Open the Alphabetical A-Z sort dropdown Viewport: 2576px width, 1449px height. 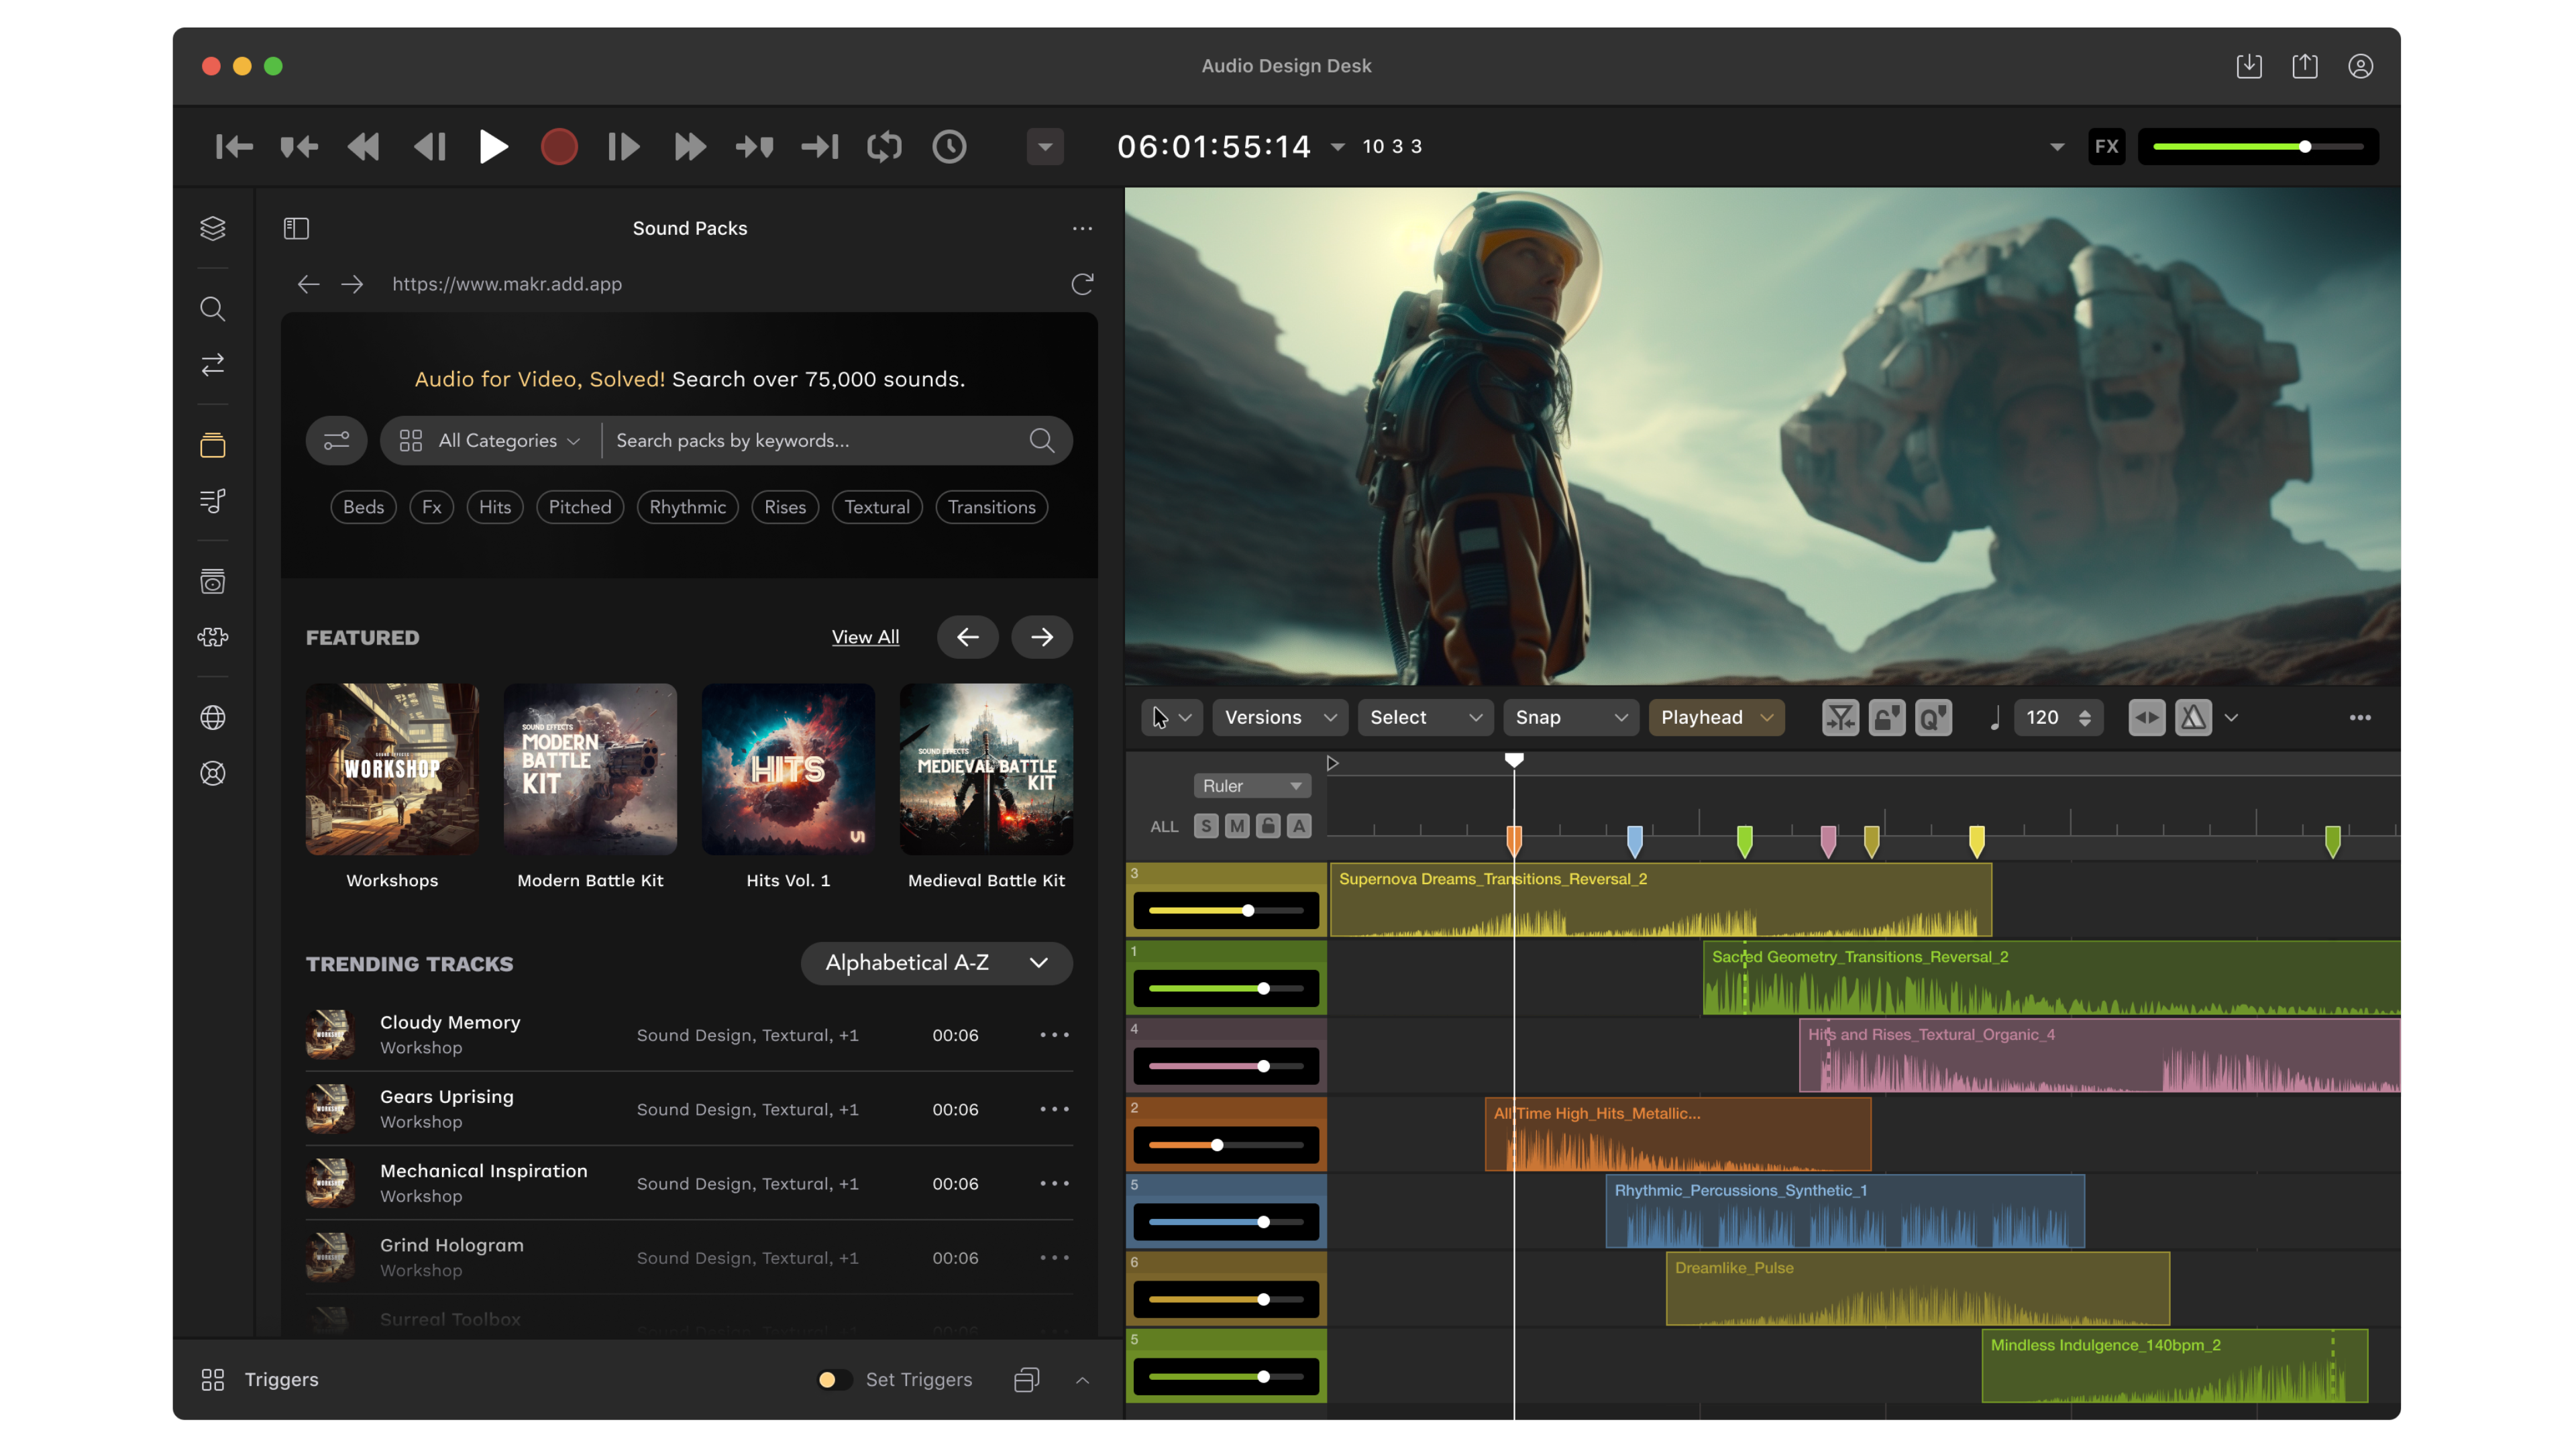pyautogui.click(x=936, y=963)
